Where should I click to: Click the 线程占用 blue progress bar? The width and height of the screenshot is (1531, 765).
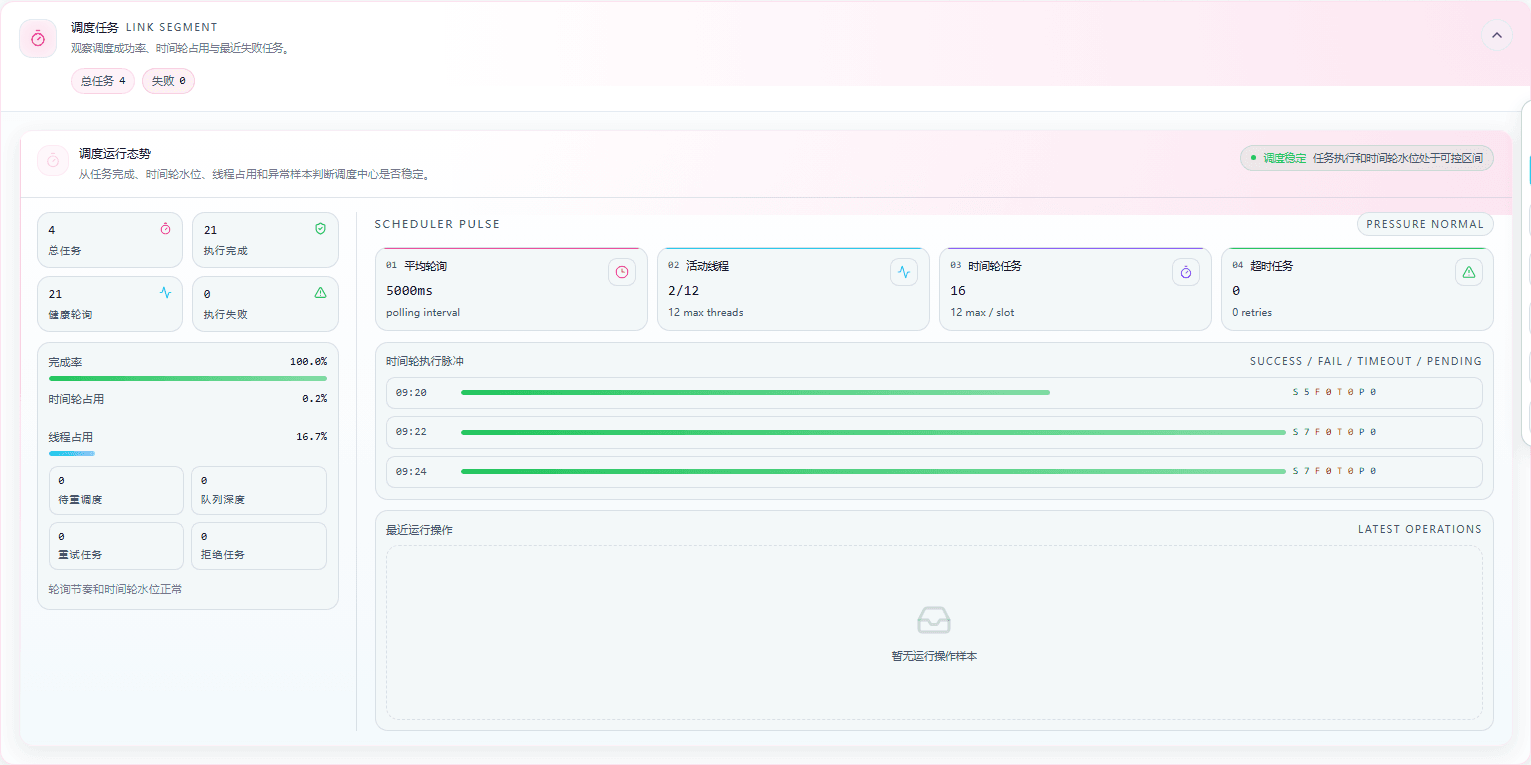pyautogui.click(x=72, y=453)
